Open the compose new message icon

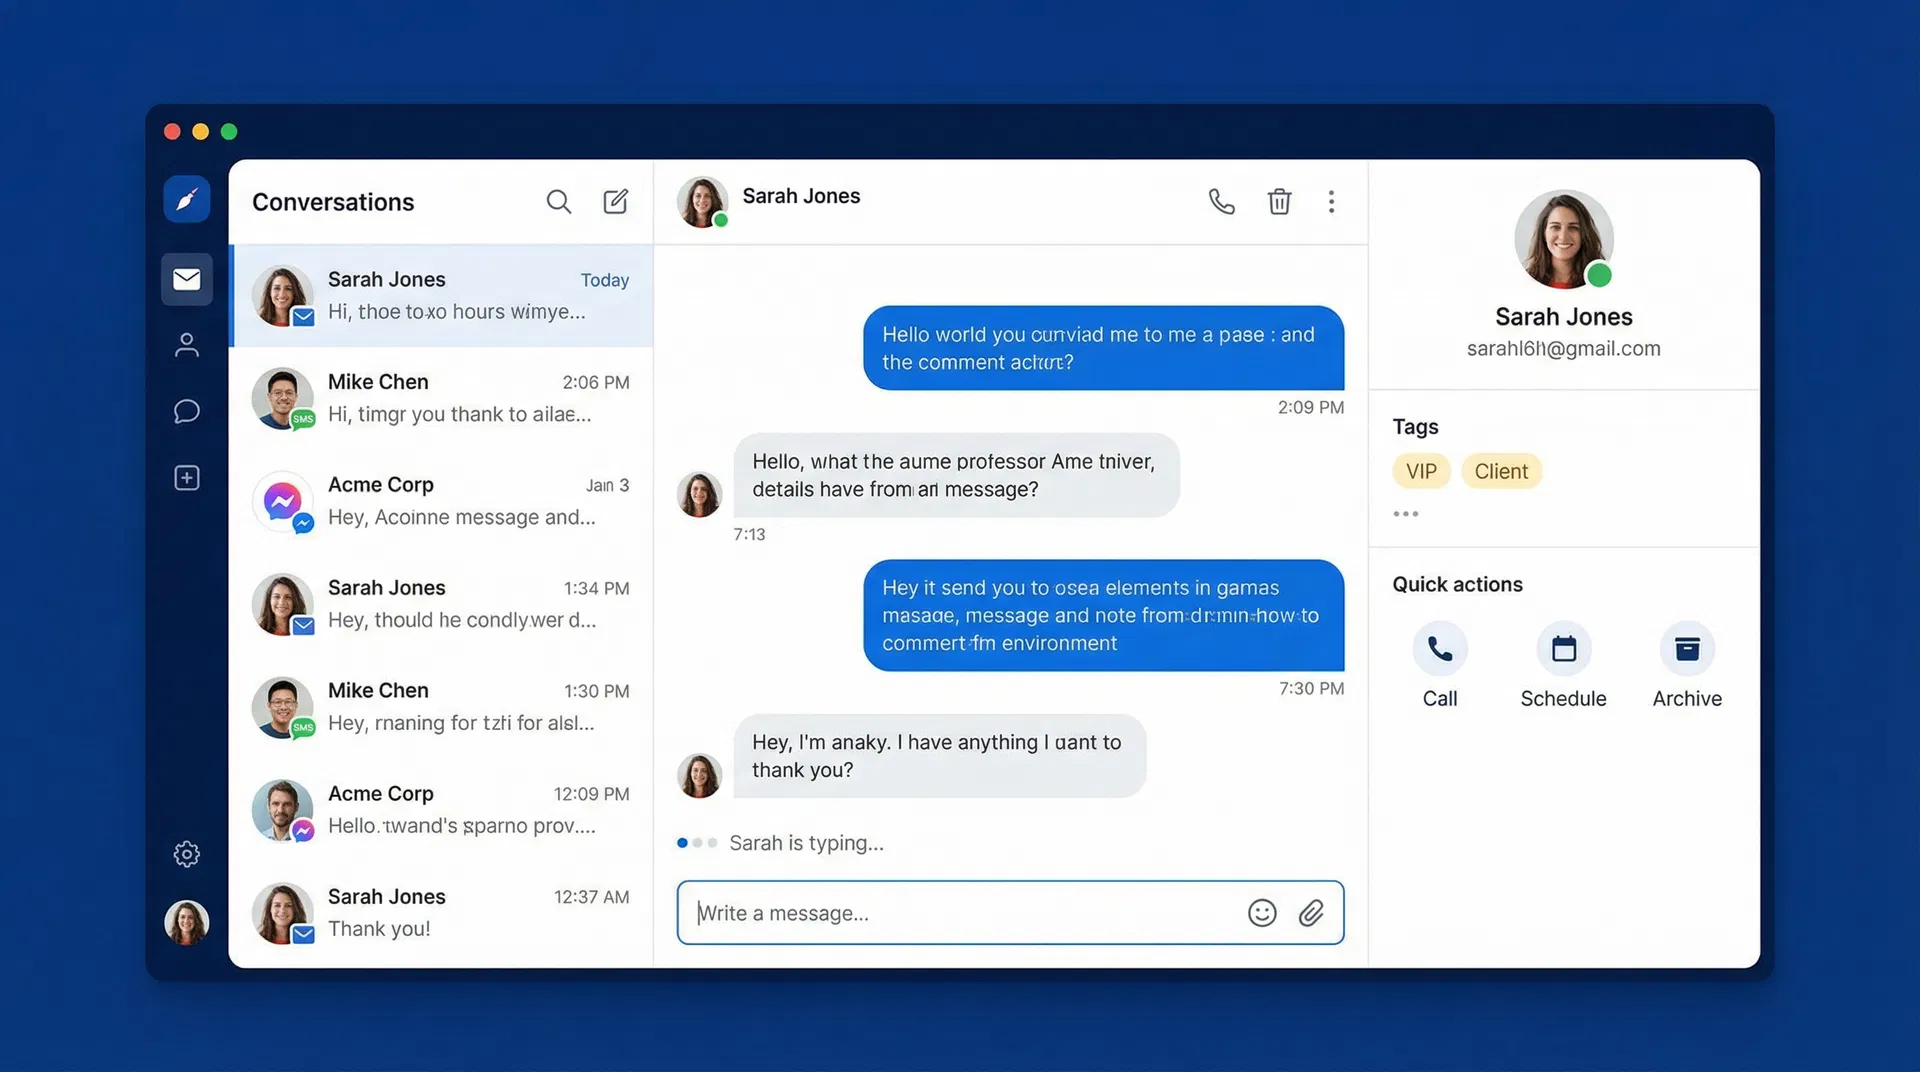(616, 201)
